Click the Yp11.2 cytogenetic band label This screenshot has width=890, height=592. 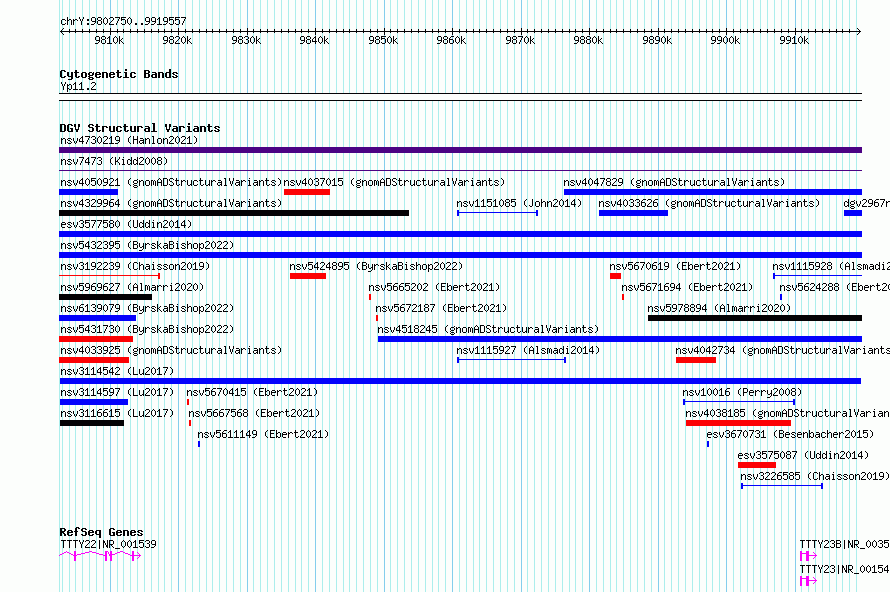tap(78, 87)
